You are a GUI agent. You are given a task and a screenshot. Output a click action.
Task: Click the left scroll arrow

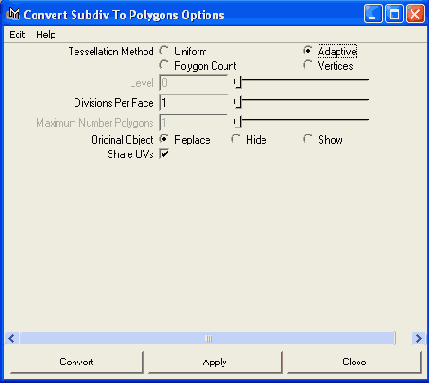pyautogui.click(x=12, y=339)
